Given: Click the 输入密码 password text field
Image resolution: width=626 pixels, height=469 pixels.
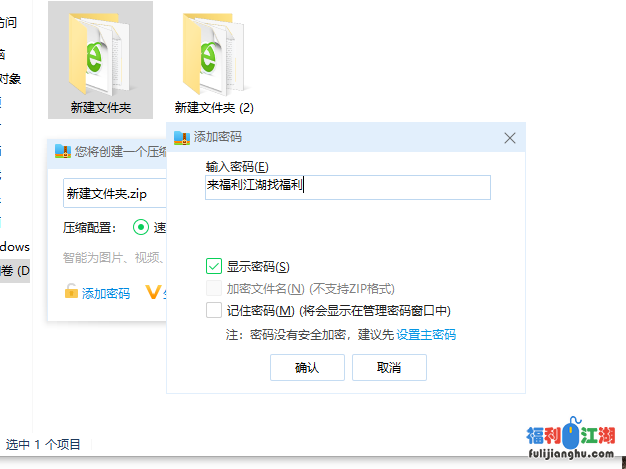Looking at the screenshot, I should [347, 187].
